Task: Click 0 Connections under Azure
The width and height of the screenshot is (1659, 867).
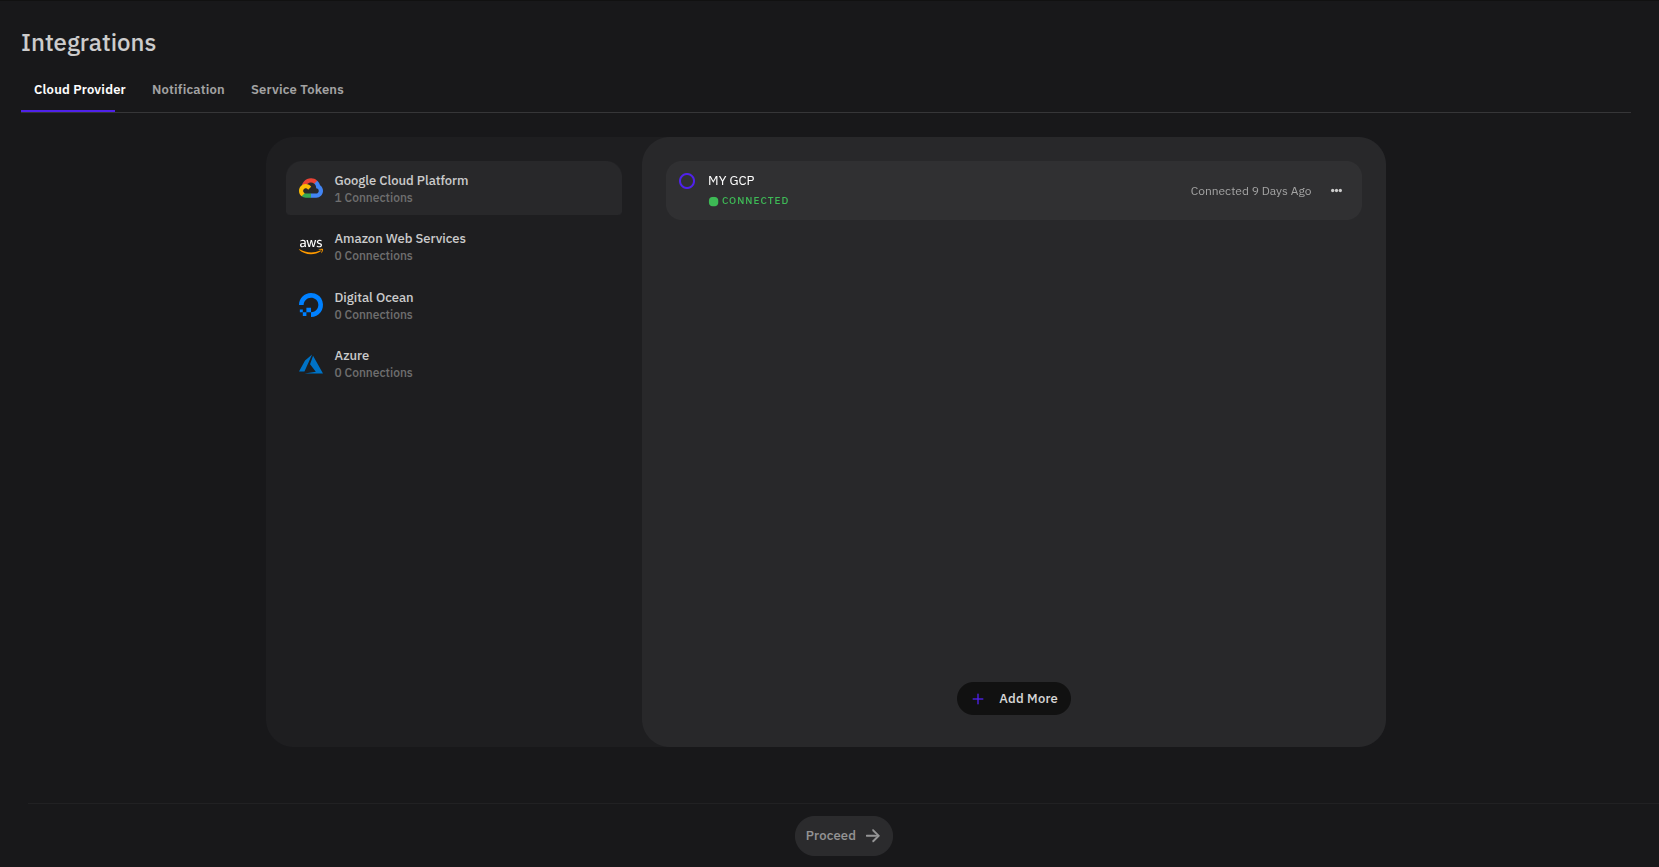Action: click(x=373, y=373)
